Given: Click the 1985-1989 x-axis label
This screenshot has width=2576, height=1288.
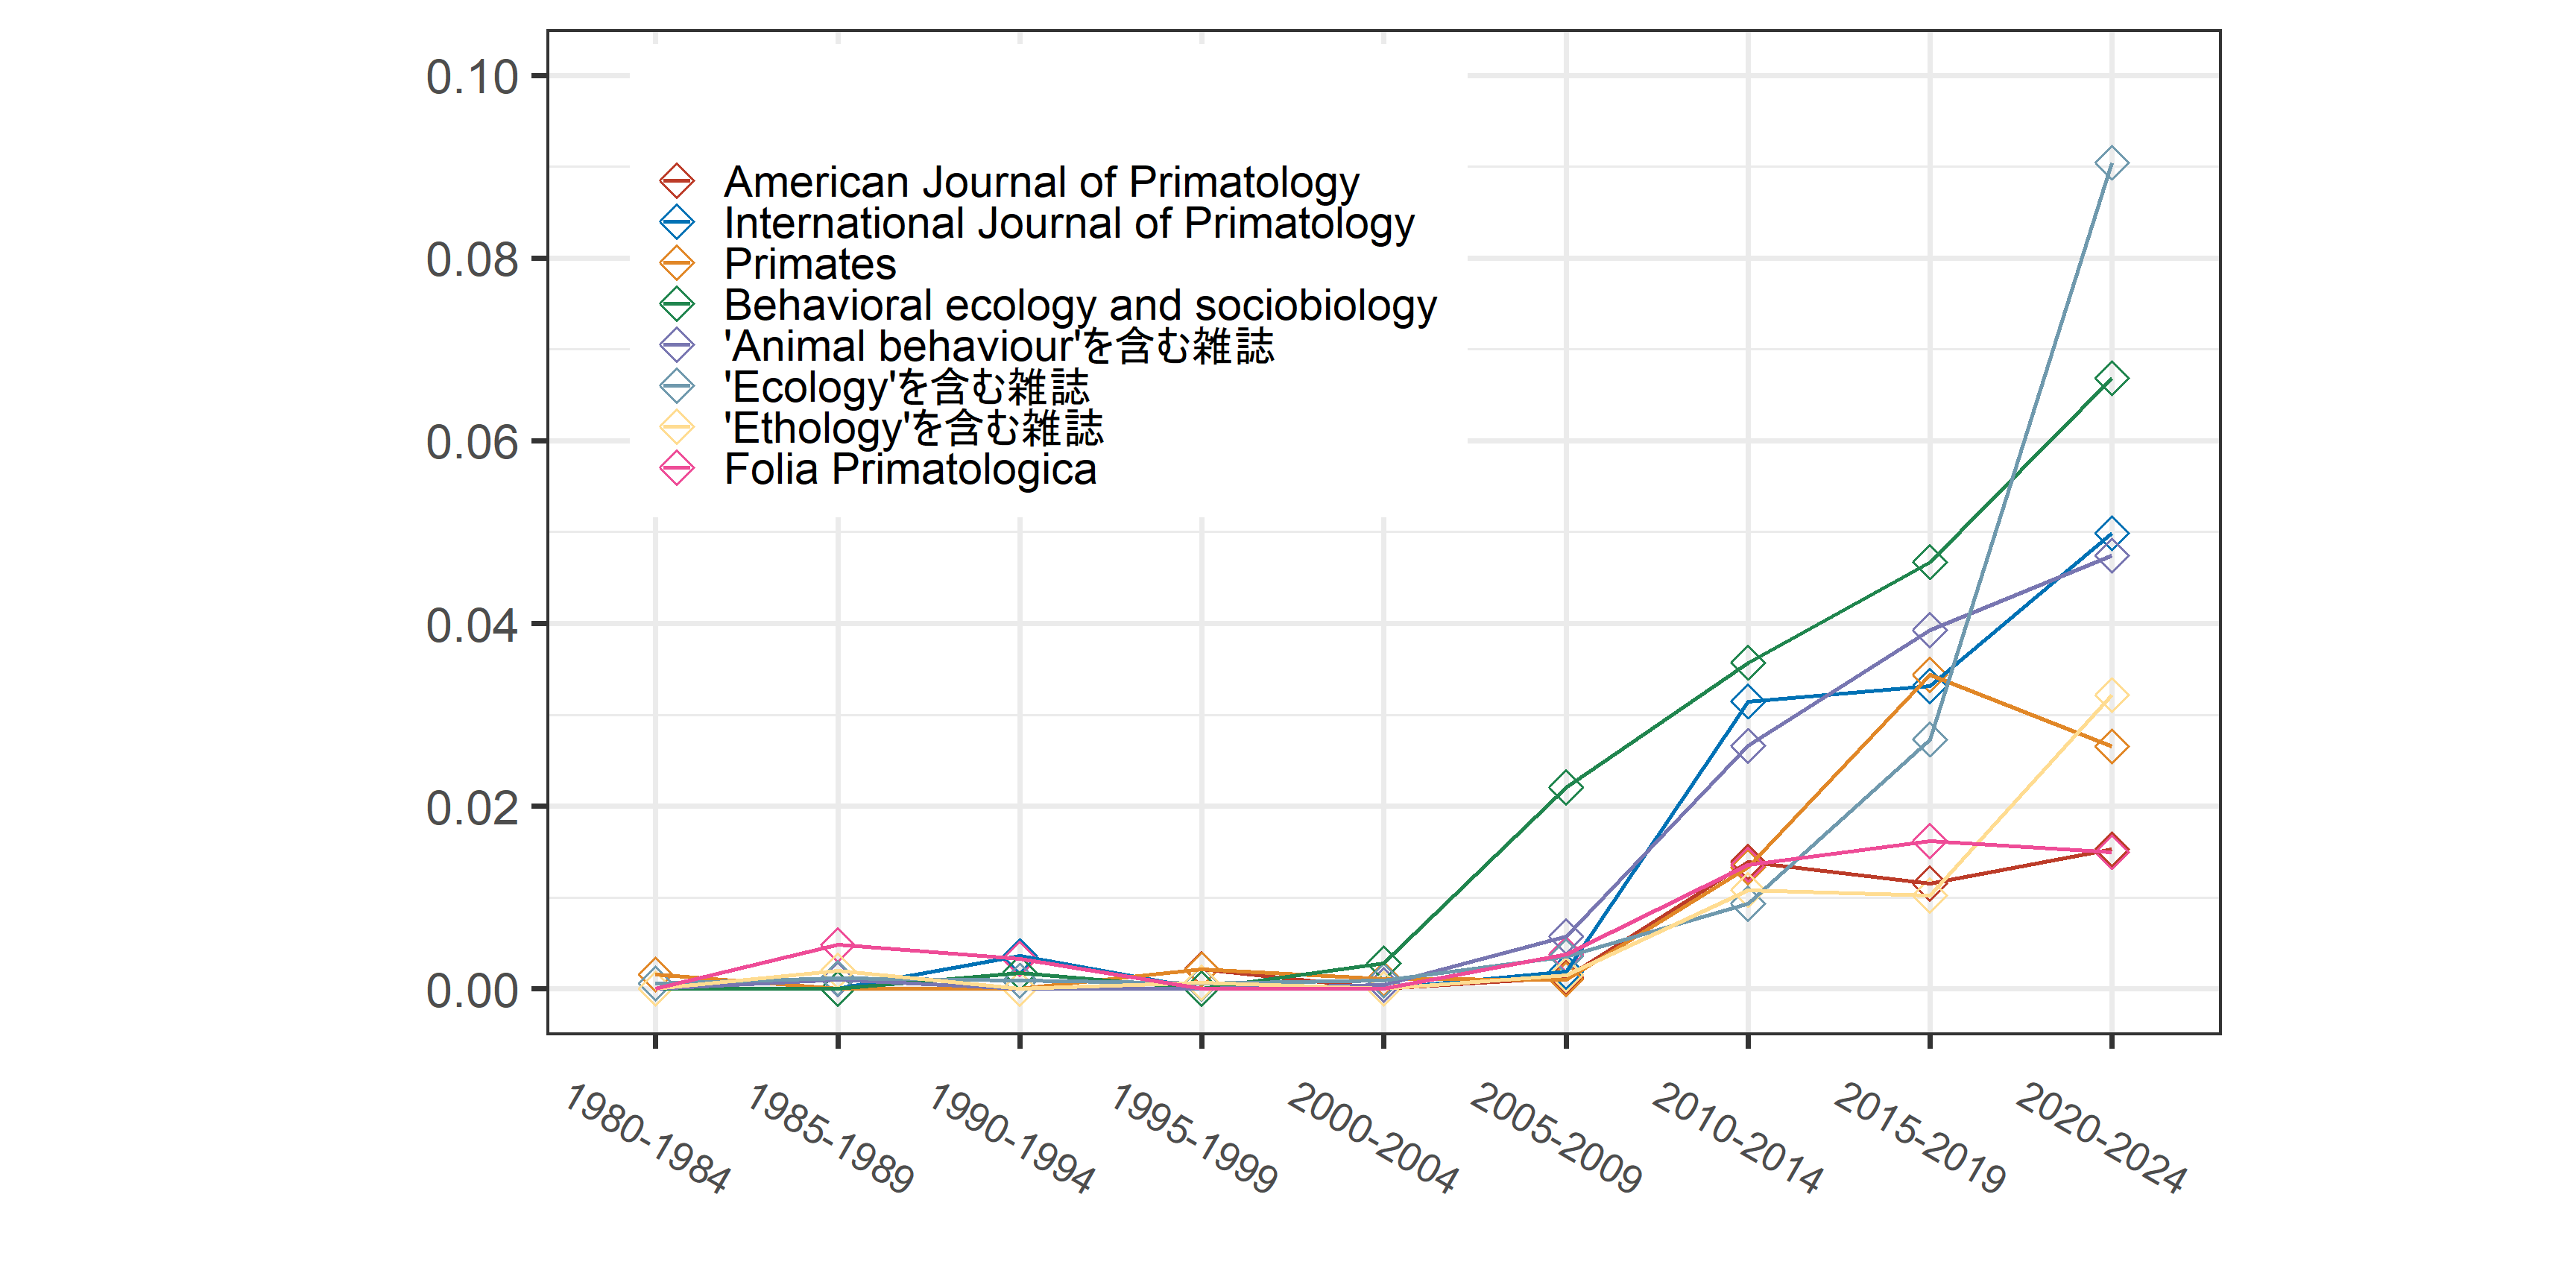Looking at the screenshot, I should tap(830, 1138).
